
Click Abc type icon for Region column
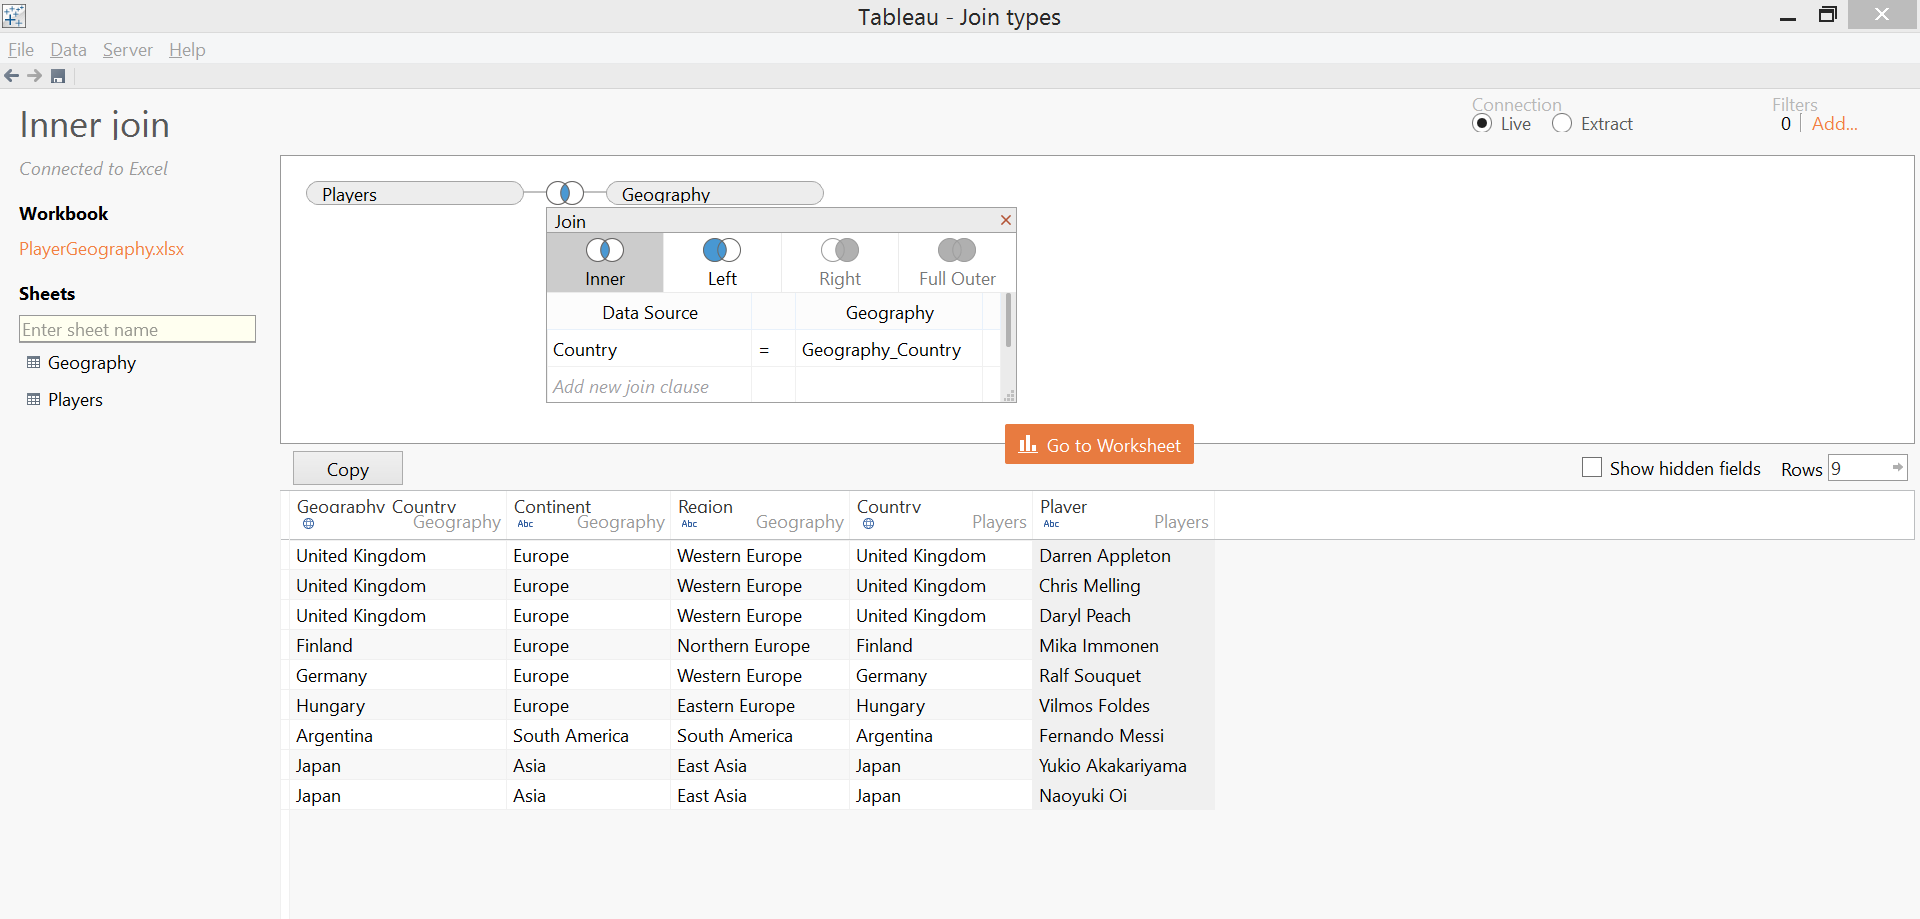coord(689,524)
